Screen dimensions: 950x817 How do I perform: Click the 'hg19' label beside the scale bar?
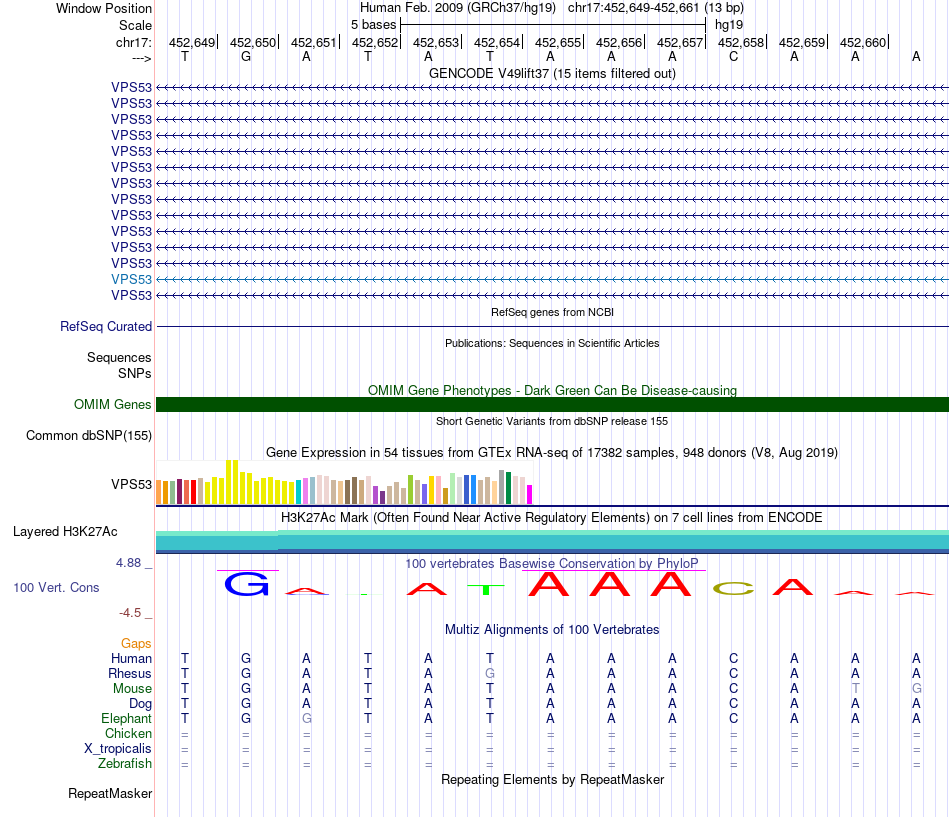click(729, 25)
